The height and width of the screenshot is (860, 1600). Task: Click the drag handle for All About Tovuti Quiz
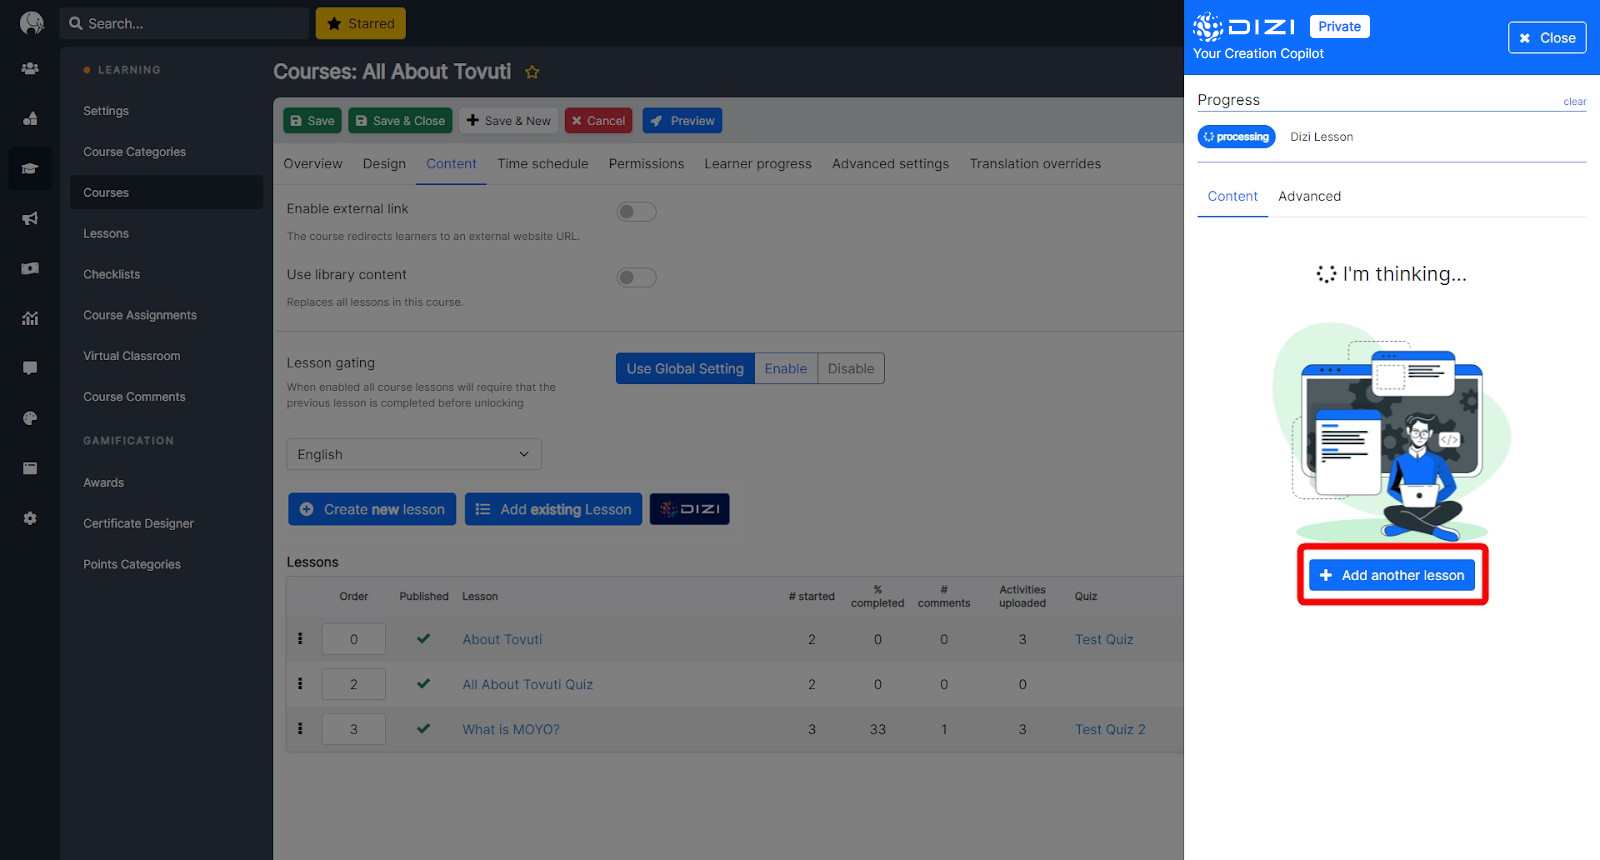(300, 683)
